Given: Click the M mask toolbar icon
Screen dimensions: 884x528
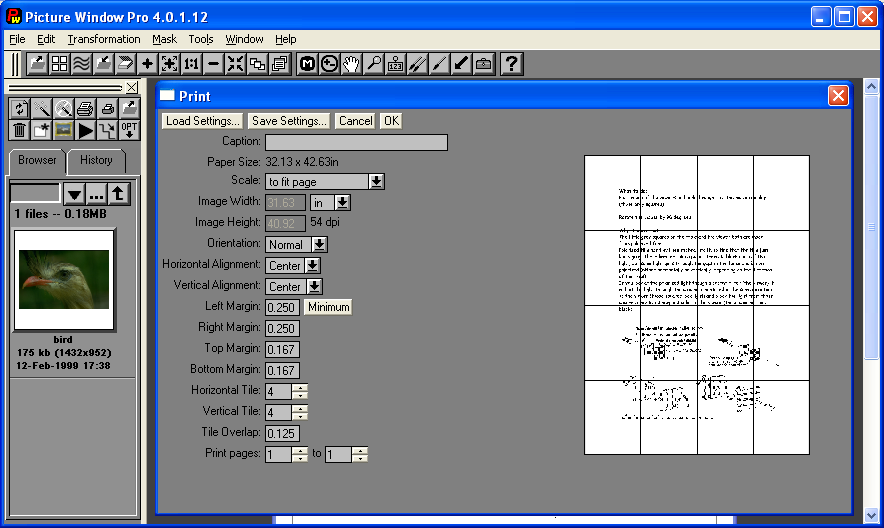Looking at the screenshot, I should [307, 64].
